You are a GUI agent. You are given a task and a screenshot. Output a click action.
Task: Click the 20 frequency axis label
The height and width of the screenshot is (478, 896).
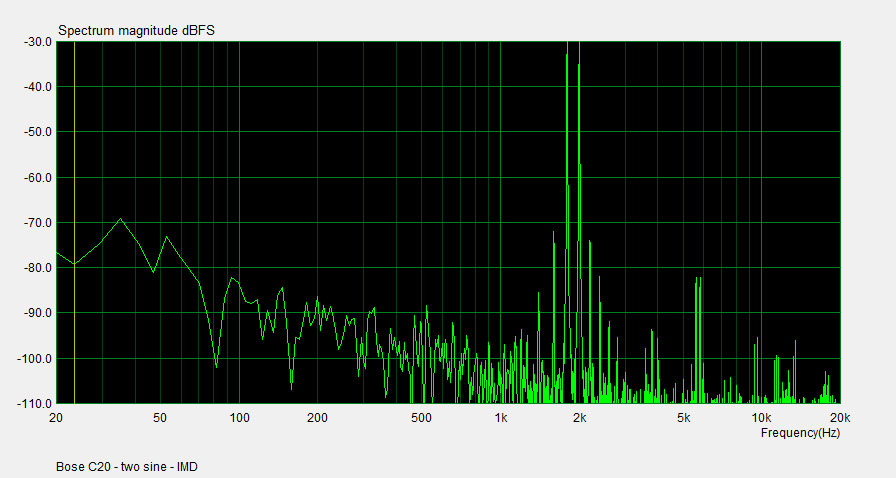click(56, 418)
